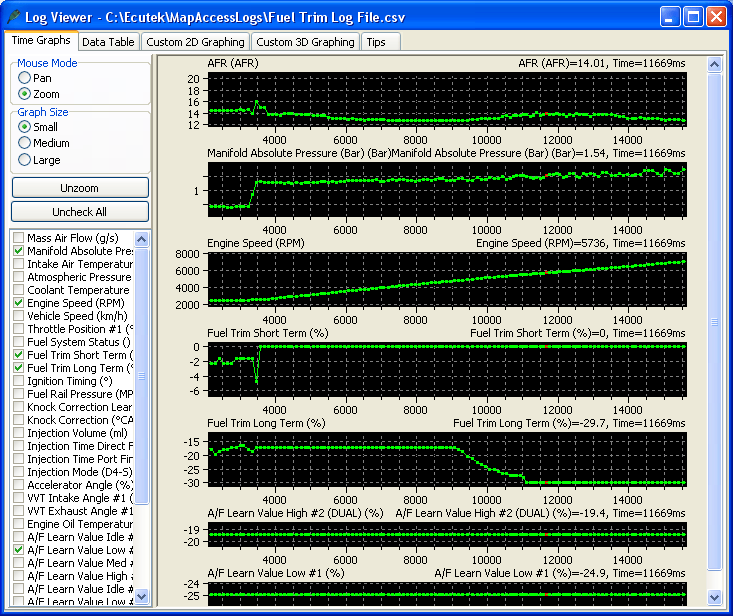Enable Fuel System Status checkbox

pyautogui.click(x=19, y=342)
